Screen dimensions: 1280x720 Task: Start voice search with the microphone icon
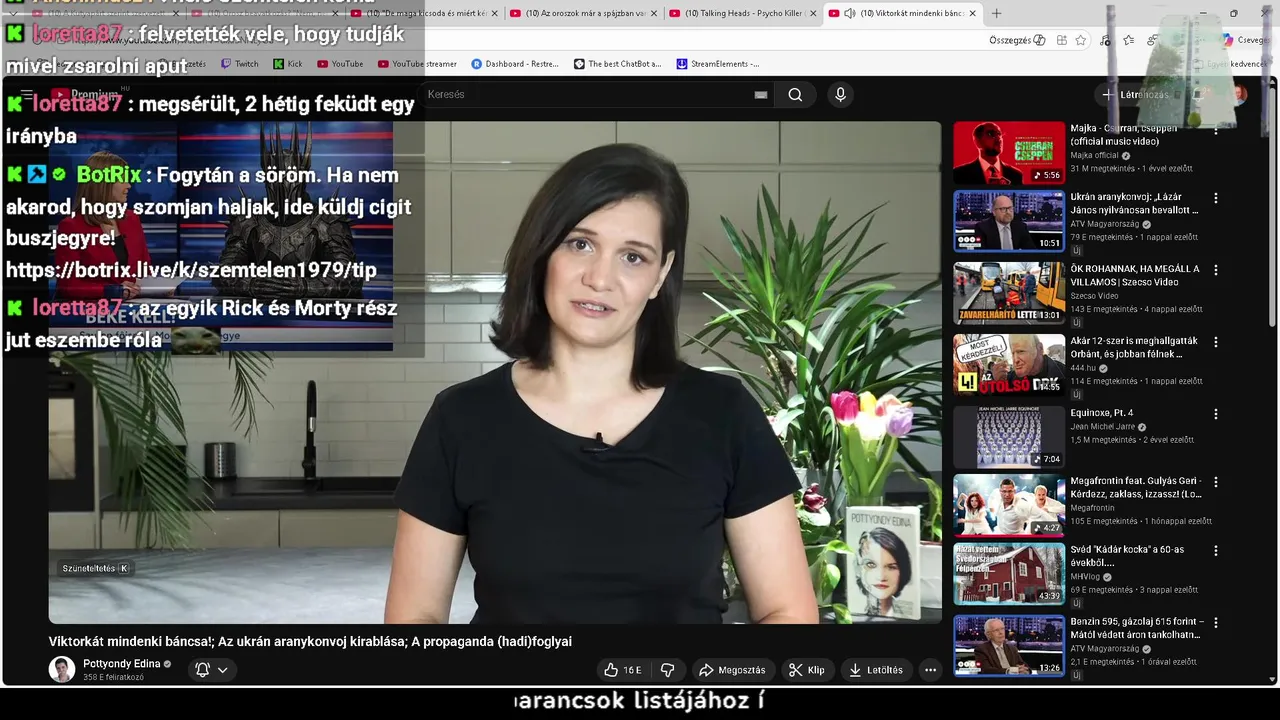coord(840,95)
